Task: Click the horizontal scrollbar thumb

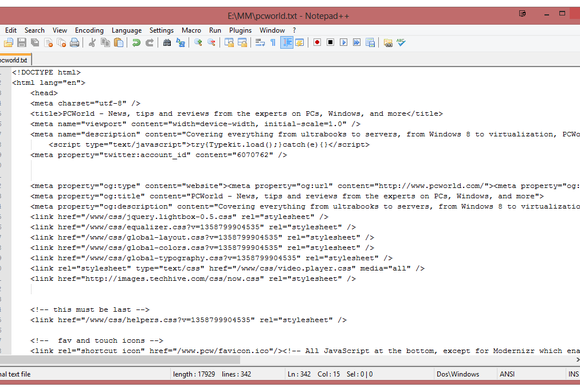Action: (120, 359)
